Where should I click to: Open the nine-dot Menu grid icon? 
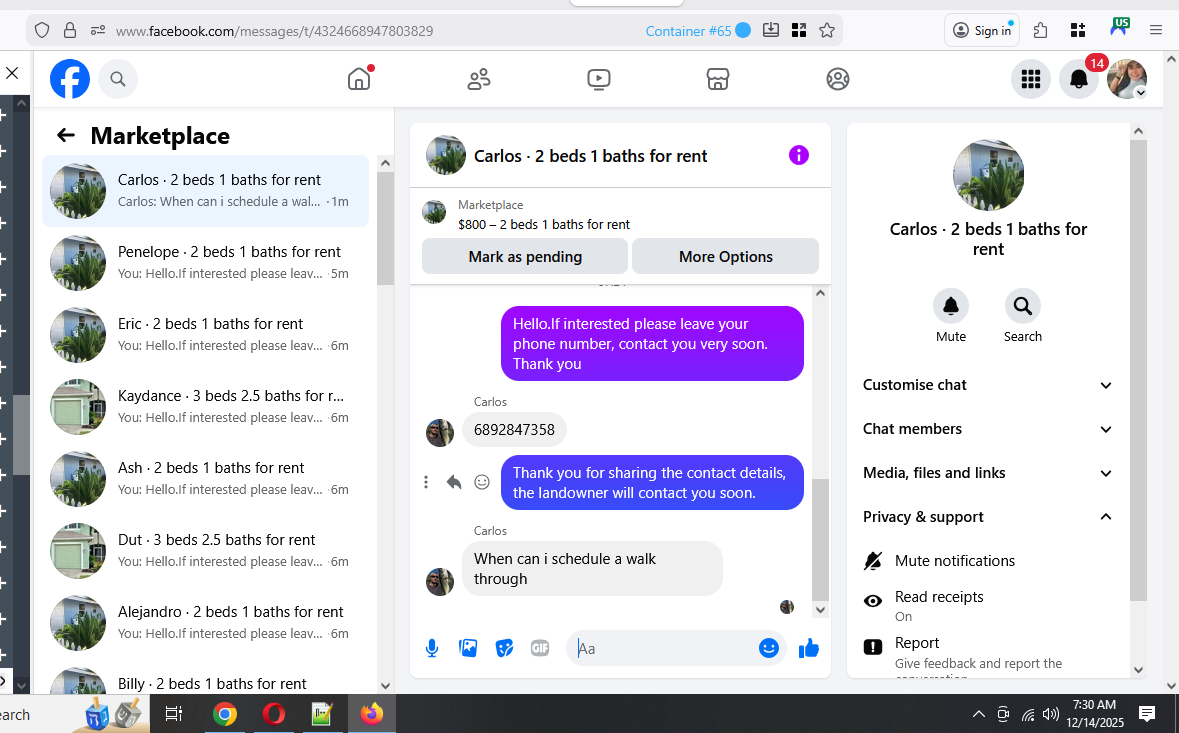(x=1031, y=79)
